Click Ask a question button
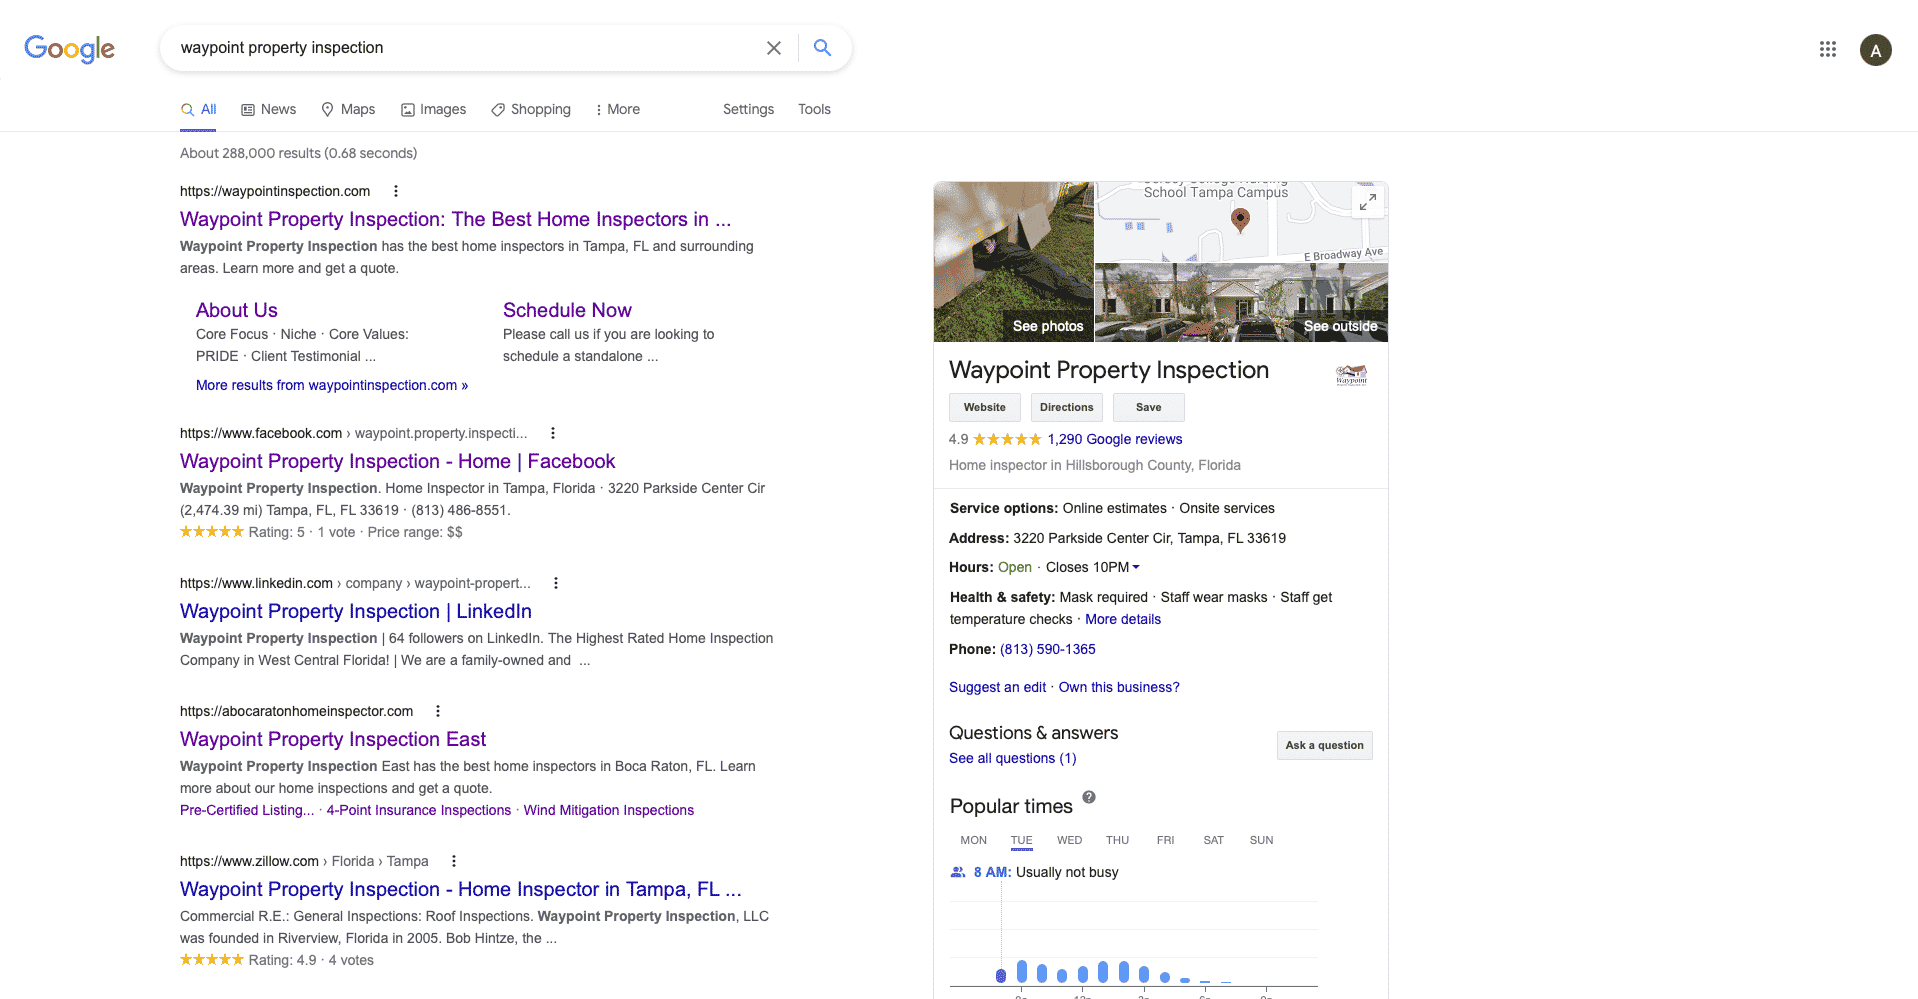This screenshot has width=1918, height=999. coord(1324,745)
